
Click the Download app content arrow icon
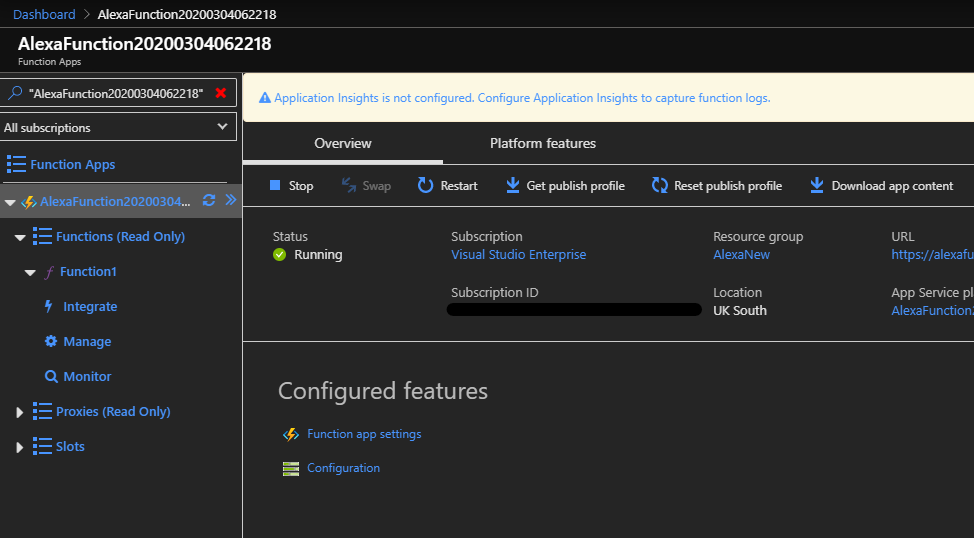(x=817, y=185)
